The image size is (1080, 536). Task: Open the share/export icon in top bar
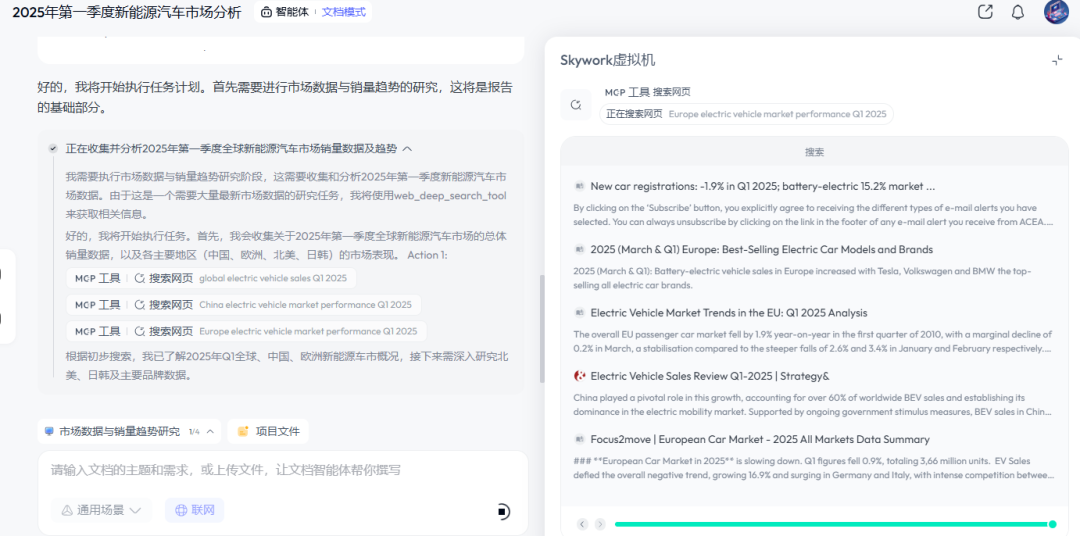click(985, 12)
